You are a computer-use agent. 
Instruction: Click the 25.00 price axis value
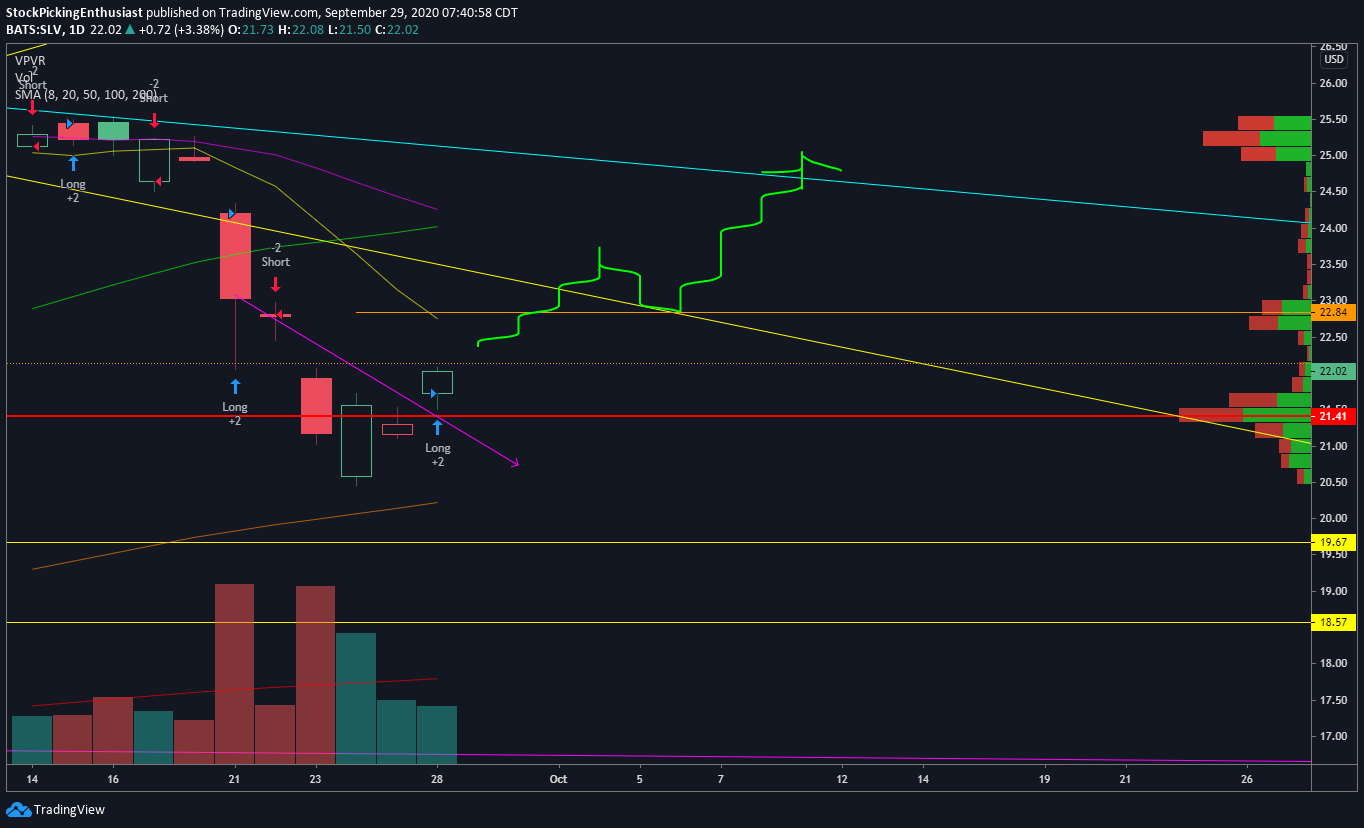1333,156
